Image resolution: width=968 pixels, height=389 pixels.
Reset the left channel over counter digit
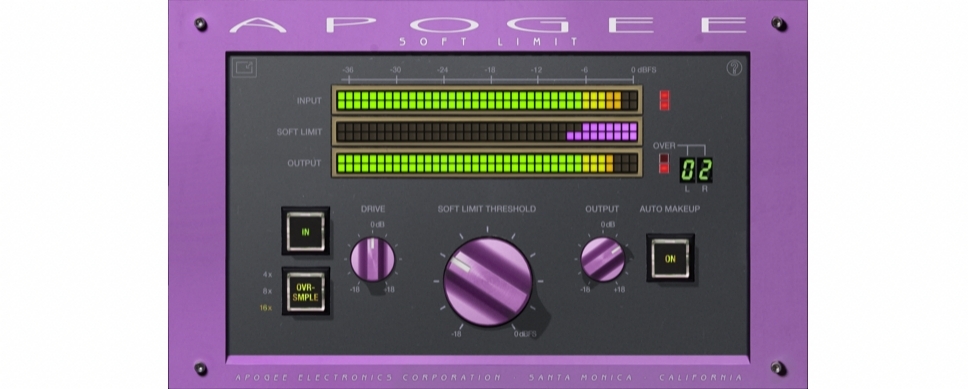[x=688, y=170]
